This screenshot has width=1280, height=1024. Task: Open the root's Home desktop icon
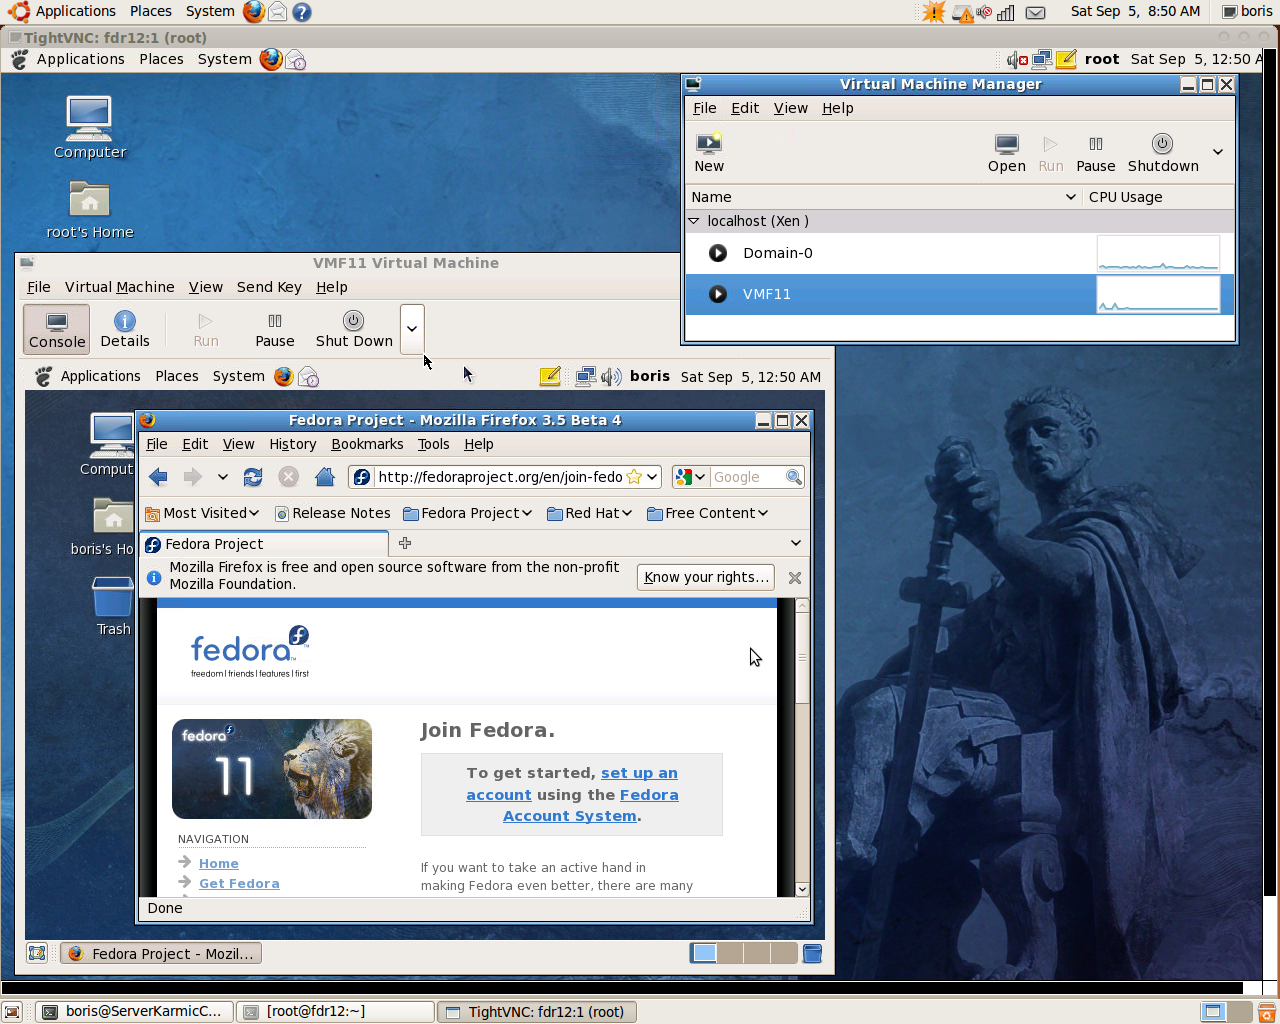[90, 210]
